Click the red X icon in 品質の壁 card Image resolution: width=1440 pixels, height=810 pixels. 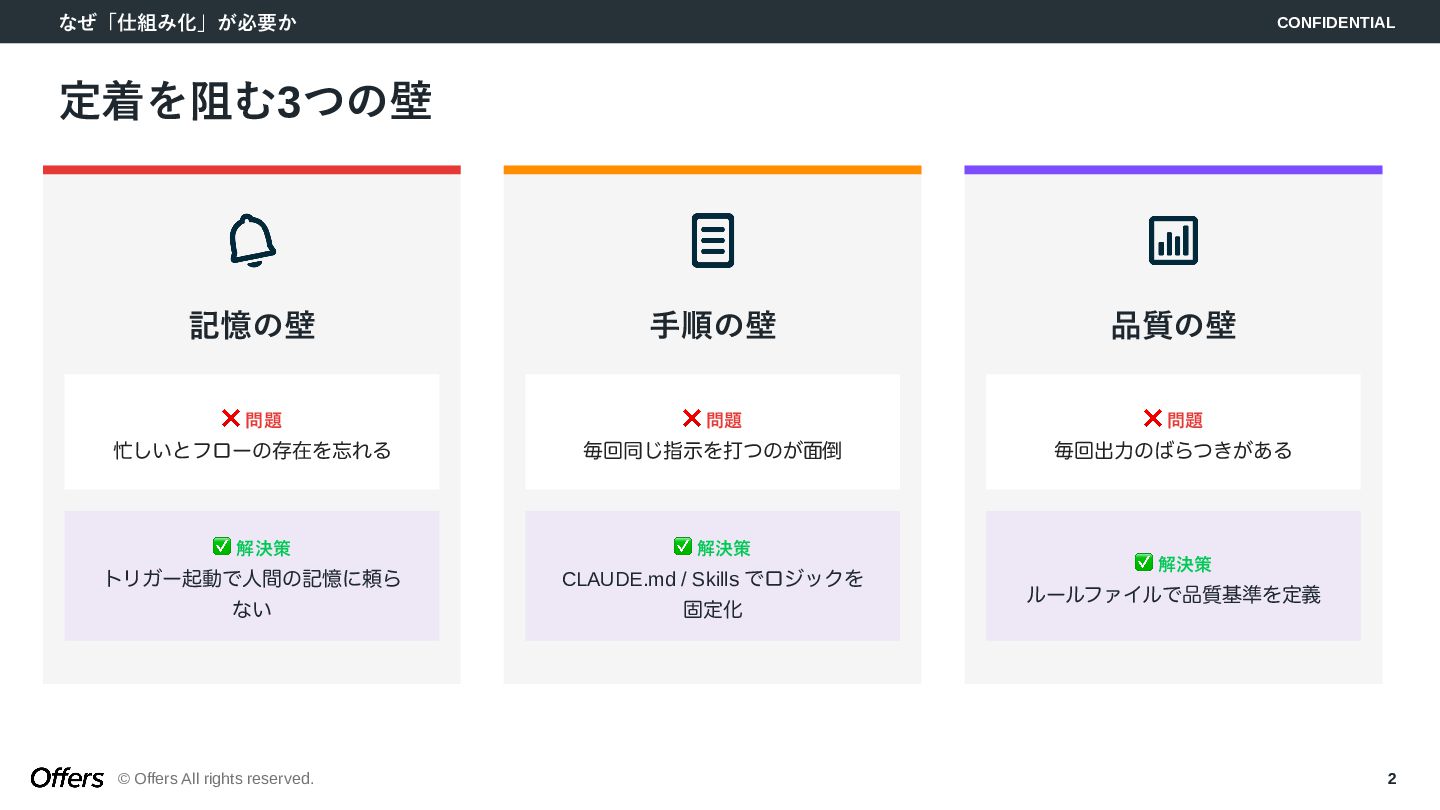1153,419
